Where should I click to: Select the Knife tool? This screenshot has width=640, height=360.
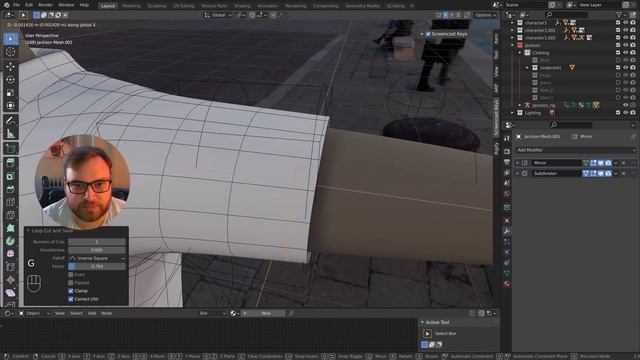[11, 215]
